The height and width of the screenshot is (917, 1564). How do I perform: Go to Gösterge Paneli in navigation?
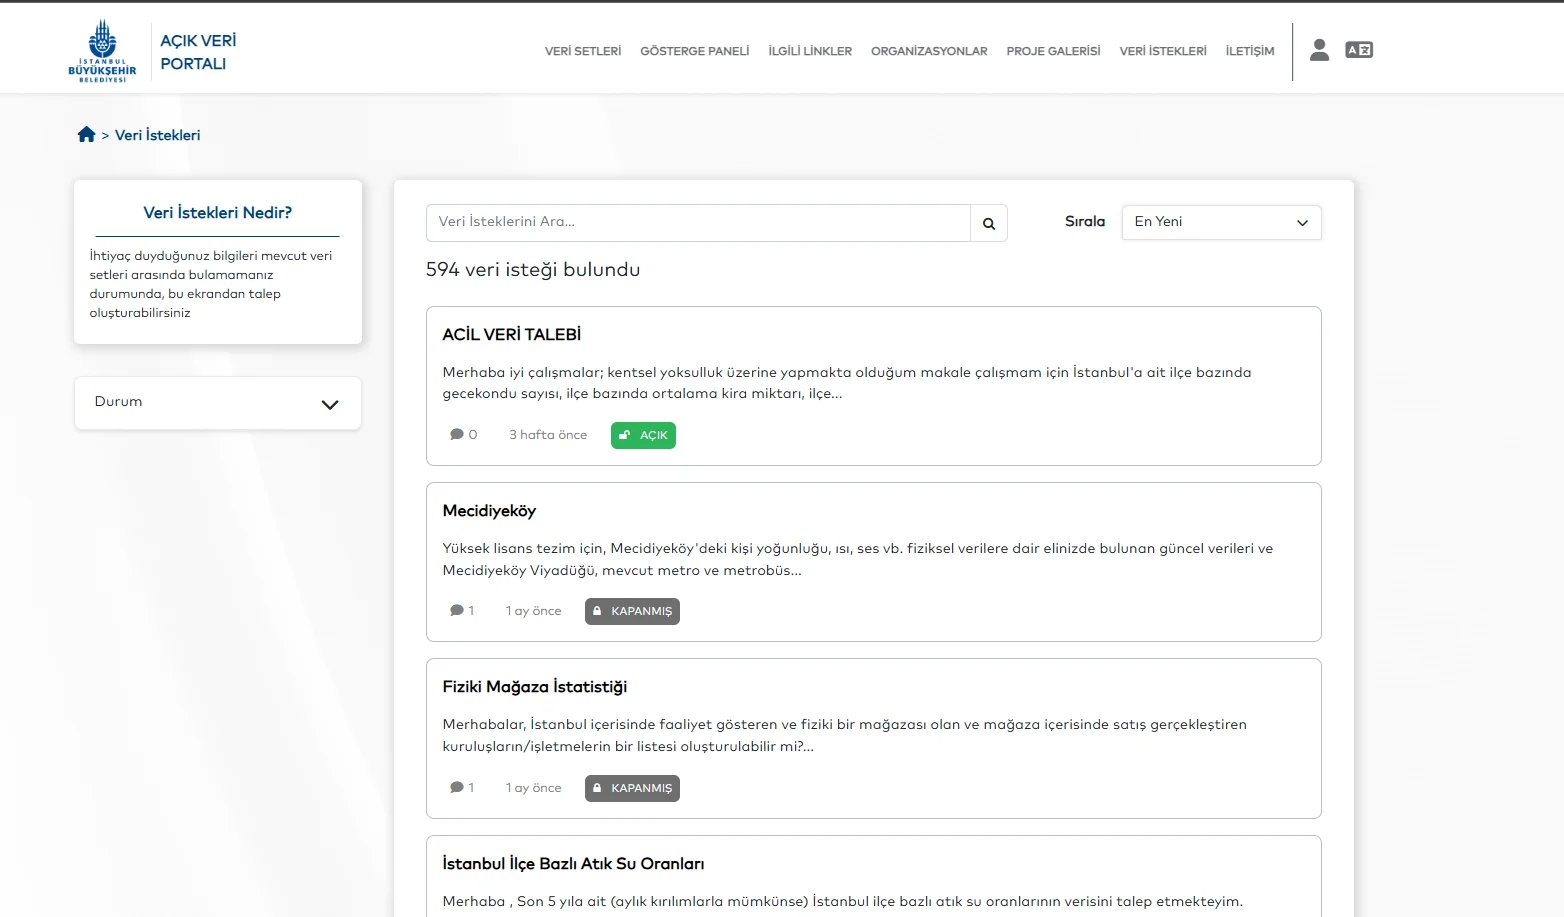coord(694,51)
